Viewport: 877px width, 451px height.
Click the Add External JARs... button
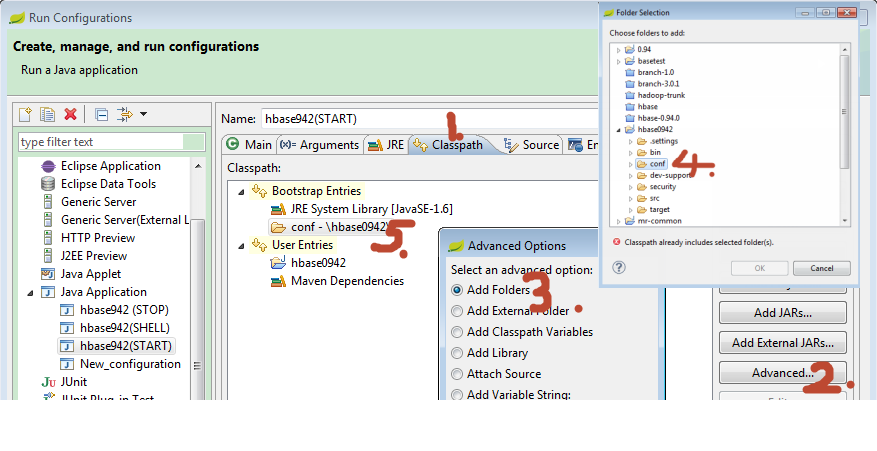point(782,342)
